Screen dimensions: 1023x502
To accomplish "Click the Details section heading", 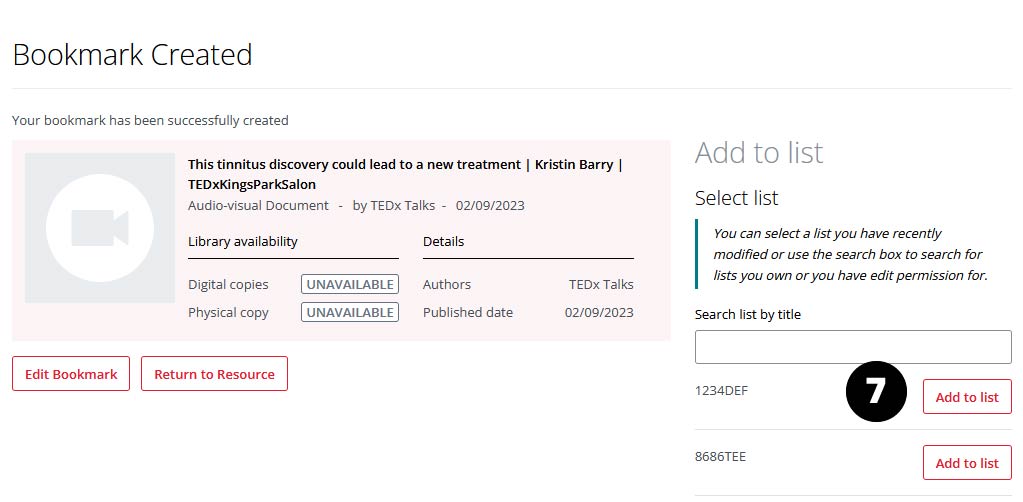I will 443,241.
